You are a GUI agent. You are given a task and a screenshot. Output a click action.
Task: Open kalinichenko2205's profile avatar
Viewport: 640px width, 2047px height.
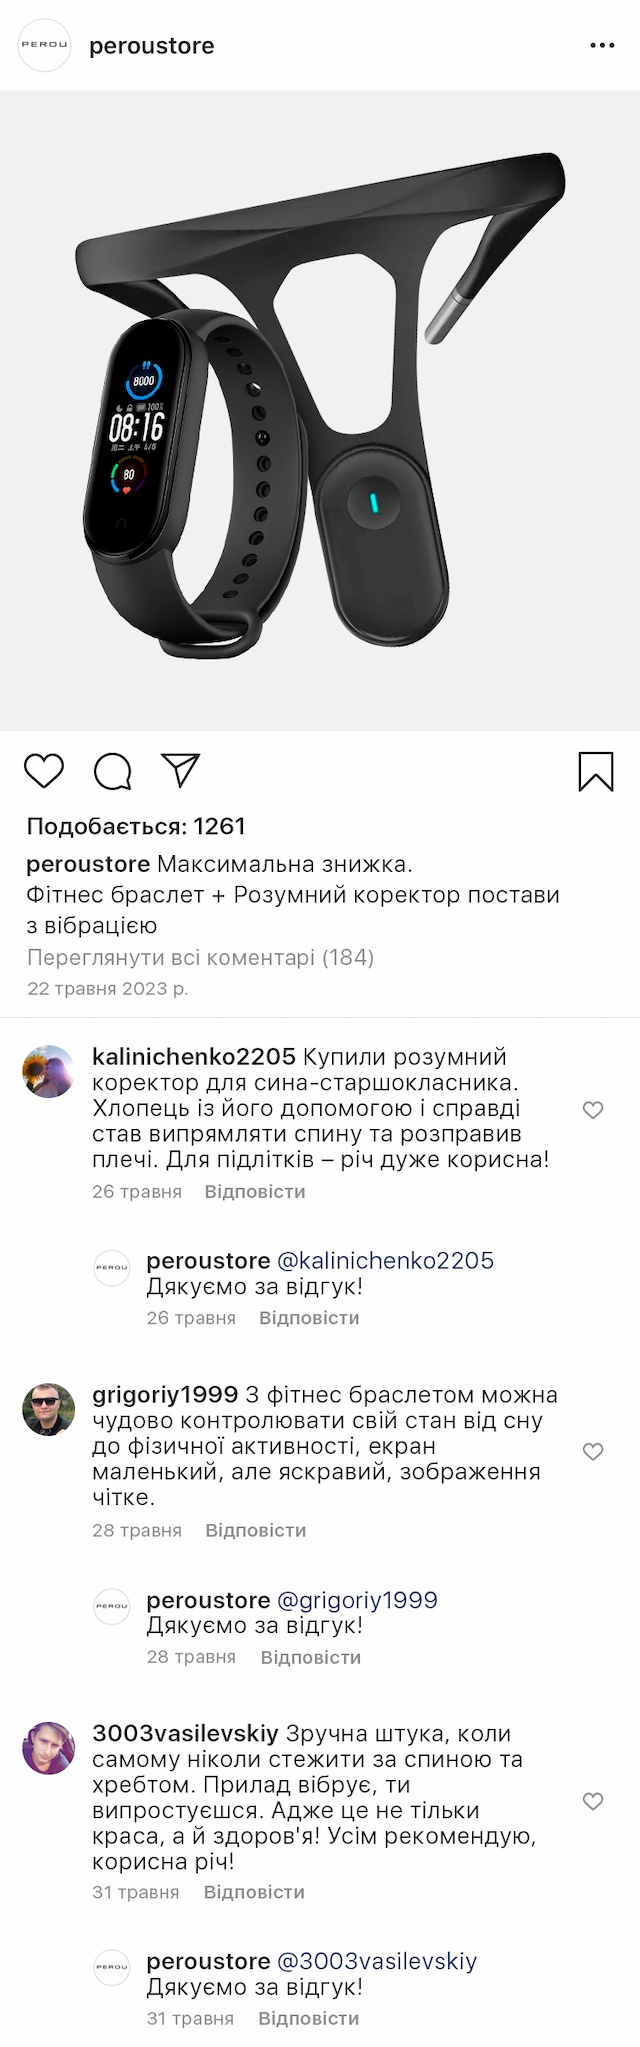[x=49, y=1072]
